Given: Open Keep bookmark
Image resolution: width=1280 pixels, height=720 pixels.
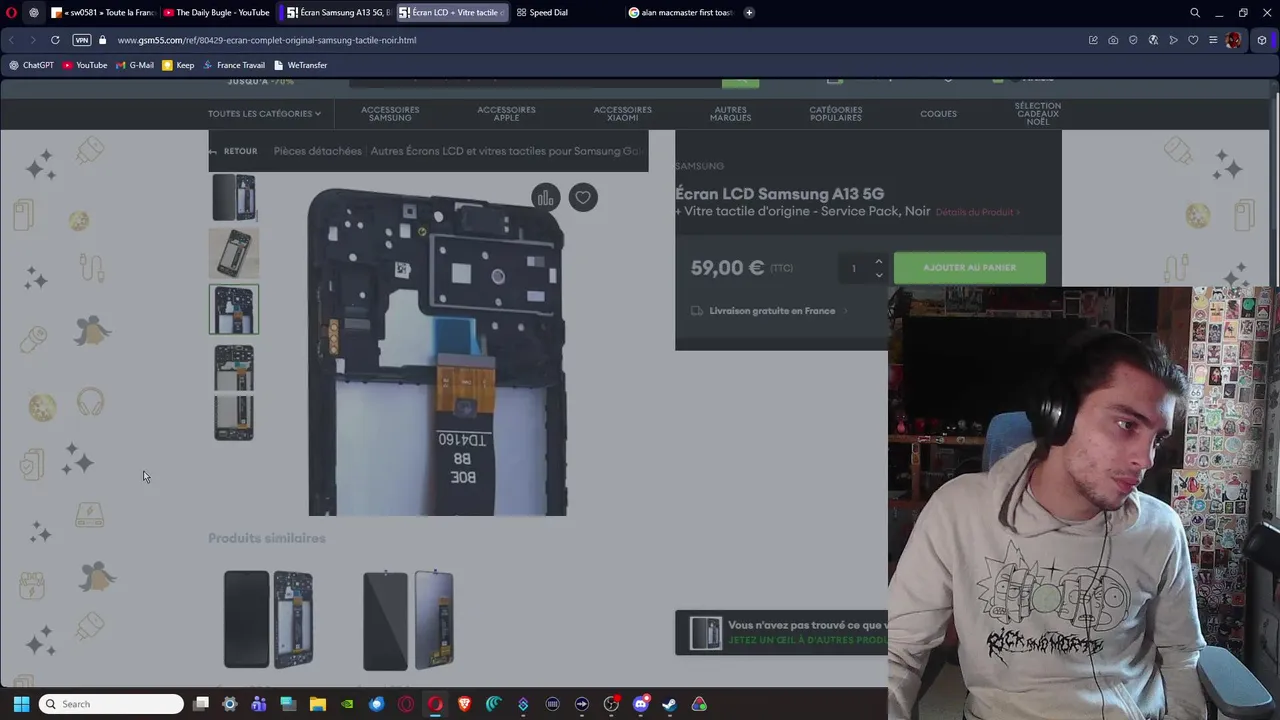Looking at the screenshot, I should click(178, 65).
